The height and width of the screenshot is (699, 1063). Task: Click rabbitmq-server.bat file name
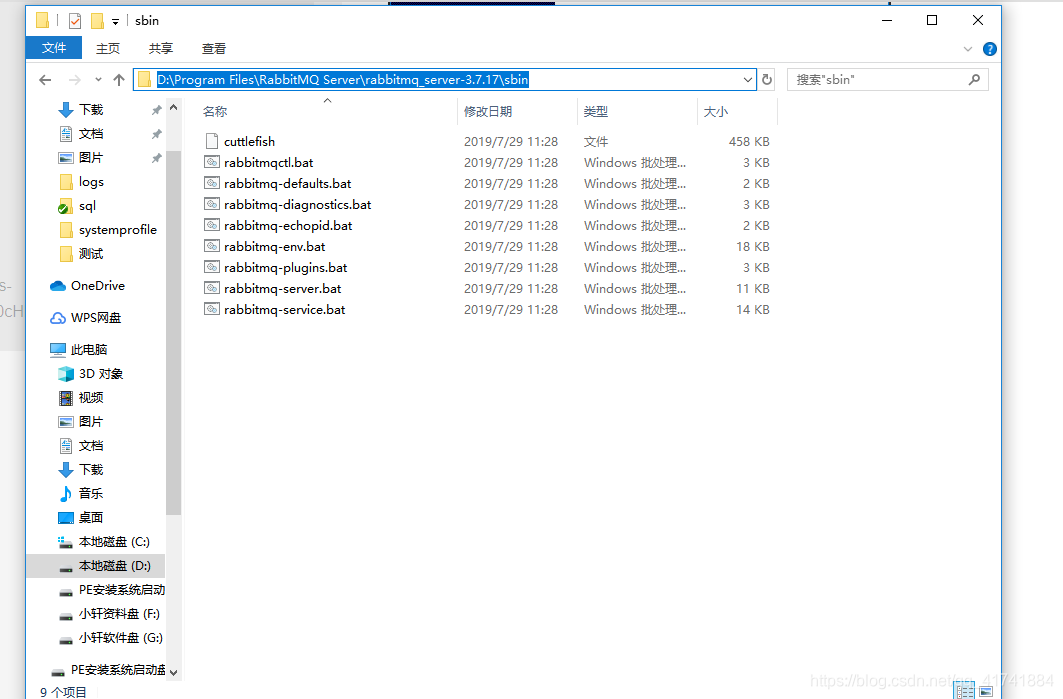pyautogui.click(x=282, y=289)
